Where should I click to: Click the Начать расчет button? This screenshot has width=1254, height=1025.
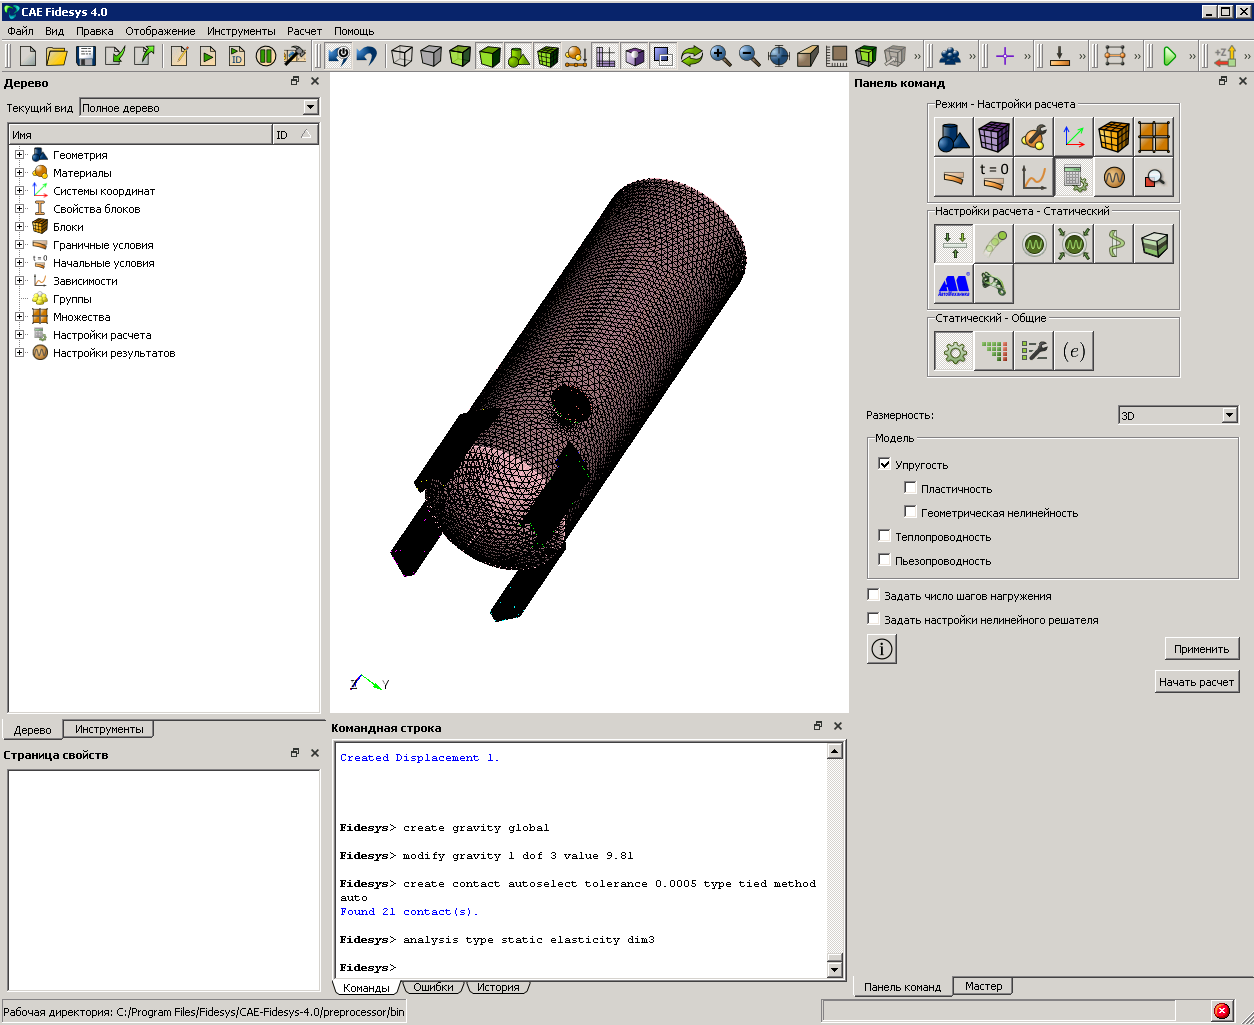pos(1196,682)
